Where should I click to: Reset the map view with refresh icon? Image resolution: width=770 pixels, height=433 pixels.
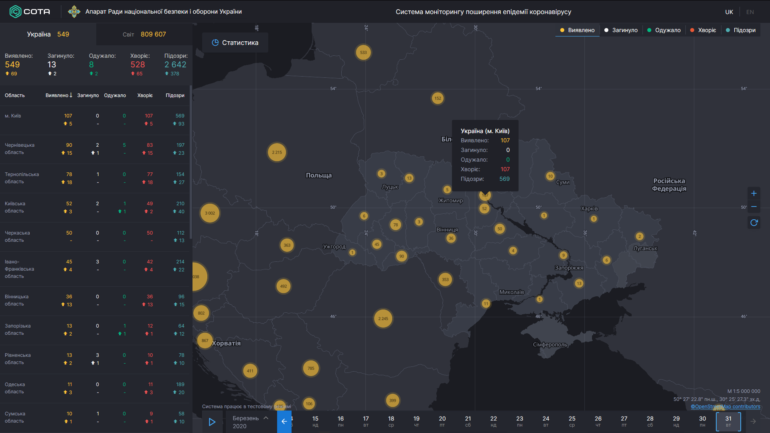[753, 223]
